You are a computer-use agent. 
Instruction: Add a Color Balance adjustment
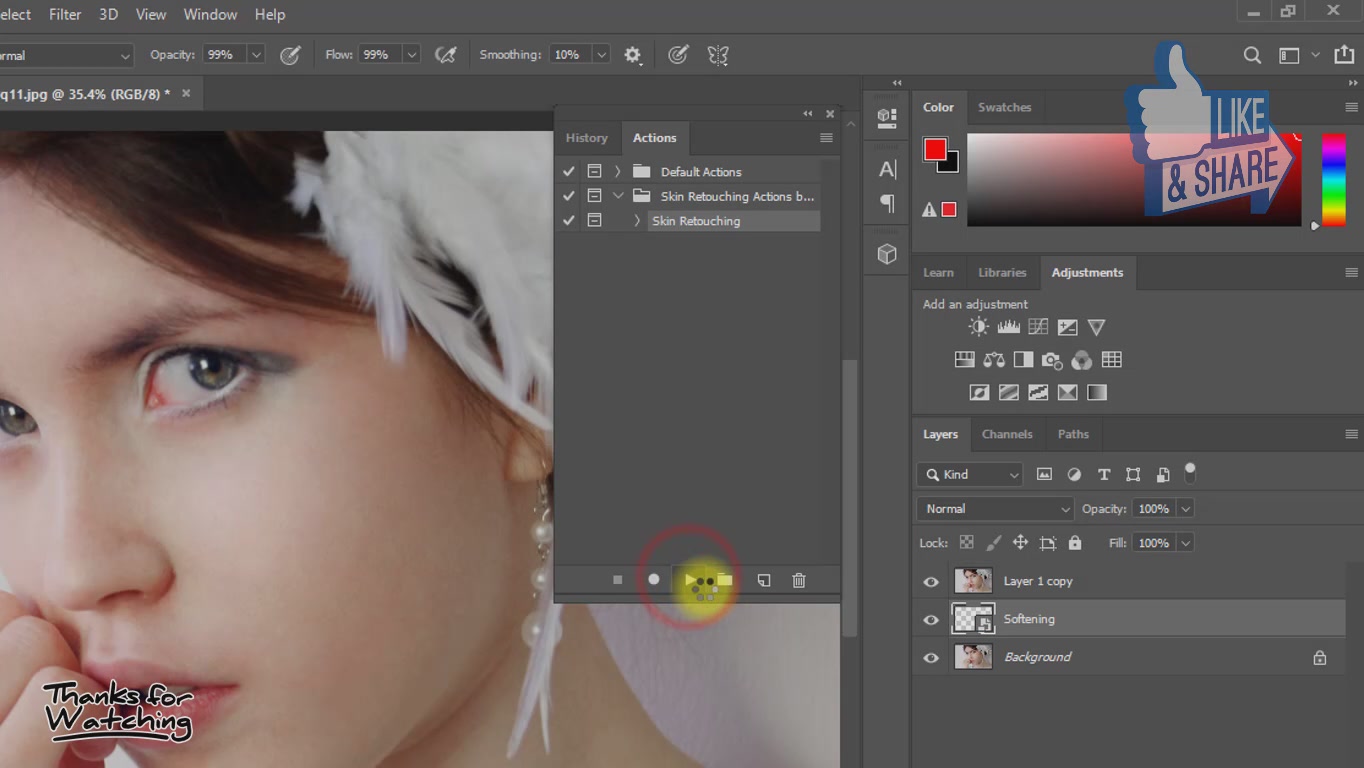(993, 360)
